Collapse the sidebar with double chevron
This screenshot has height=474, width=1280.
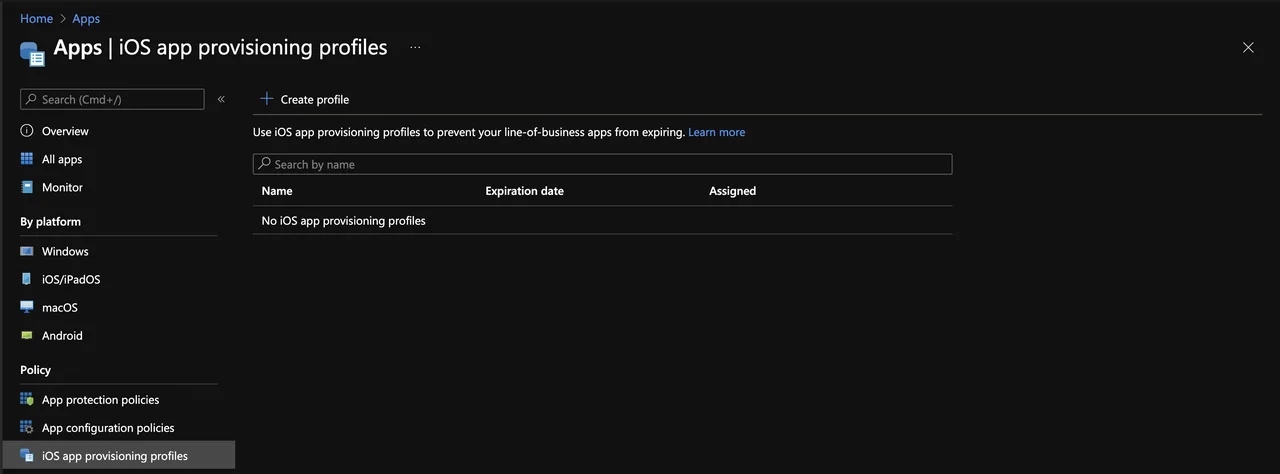click(x=221, y=99)
